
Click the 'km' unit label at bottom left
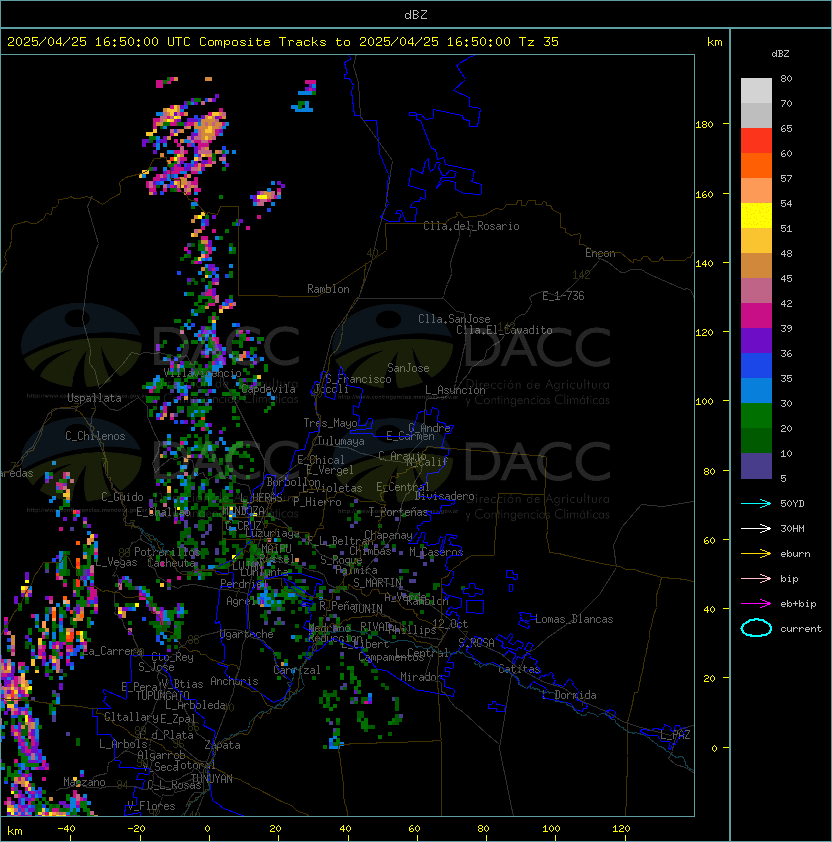[x=15, y=831]
